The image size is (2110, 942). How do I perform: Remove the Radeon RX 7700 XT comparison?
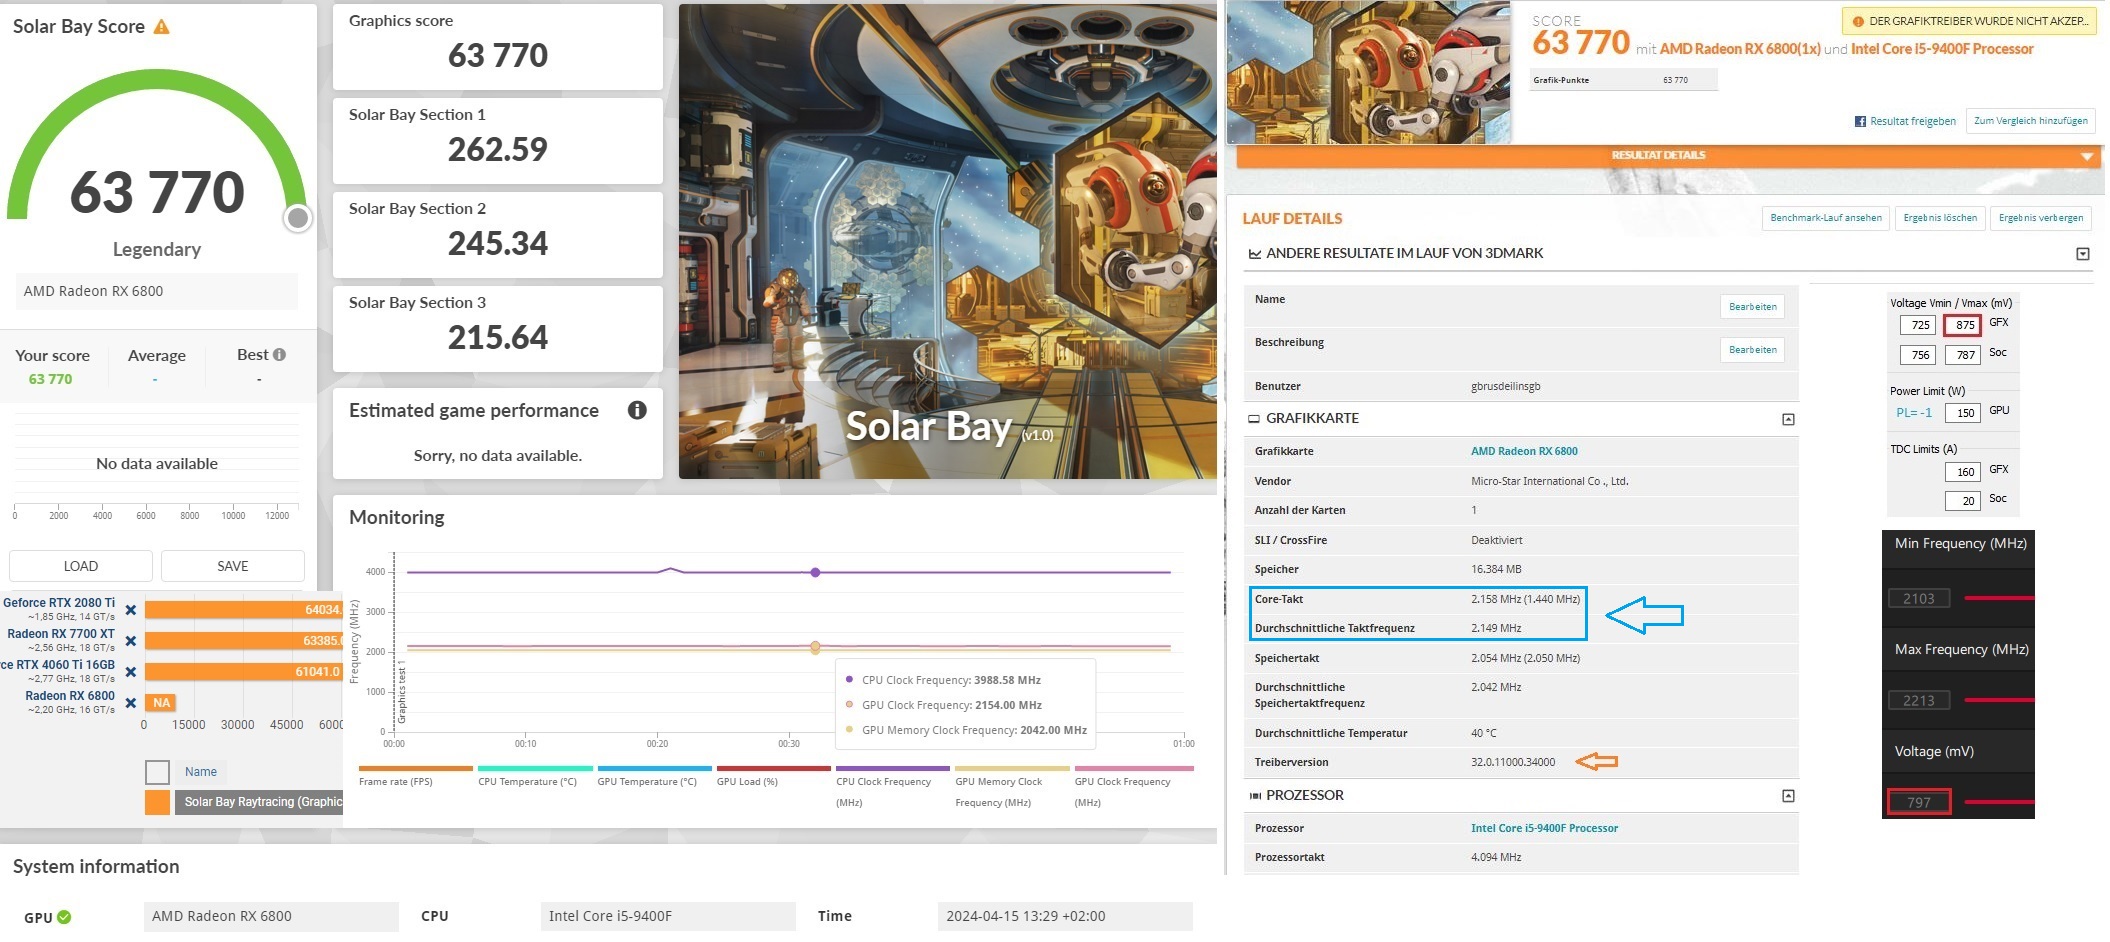(x=131, y=641)
